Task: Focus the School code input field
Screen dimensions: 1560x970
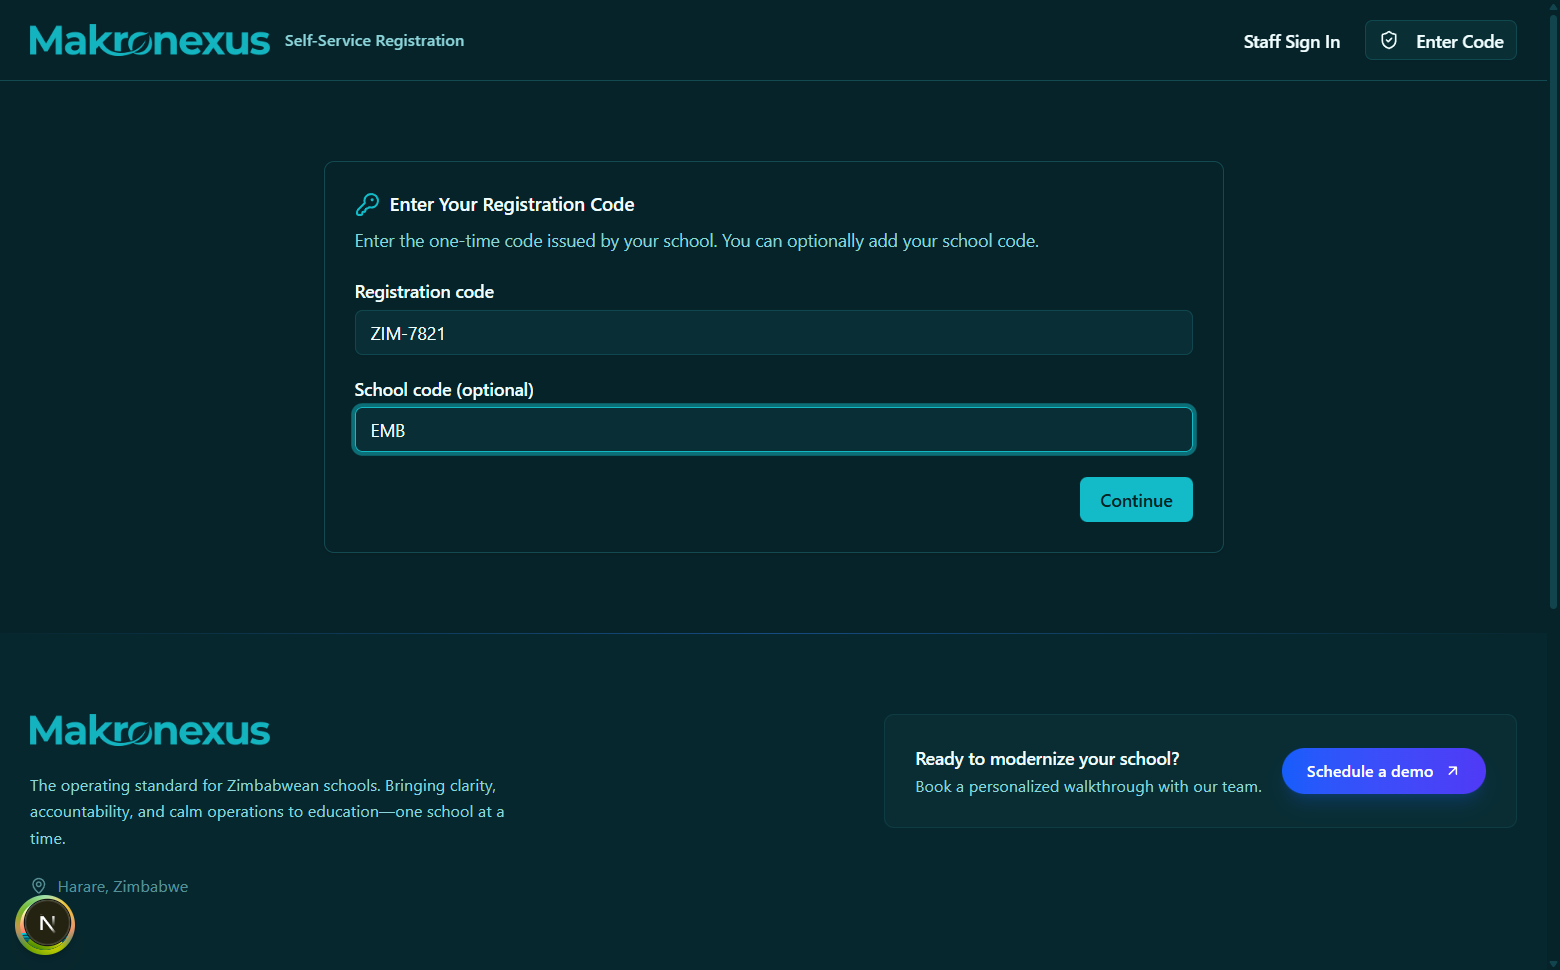Action: coord(773,430)
